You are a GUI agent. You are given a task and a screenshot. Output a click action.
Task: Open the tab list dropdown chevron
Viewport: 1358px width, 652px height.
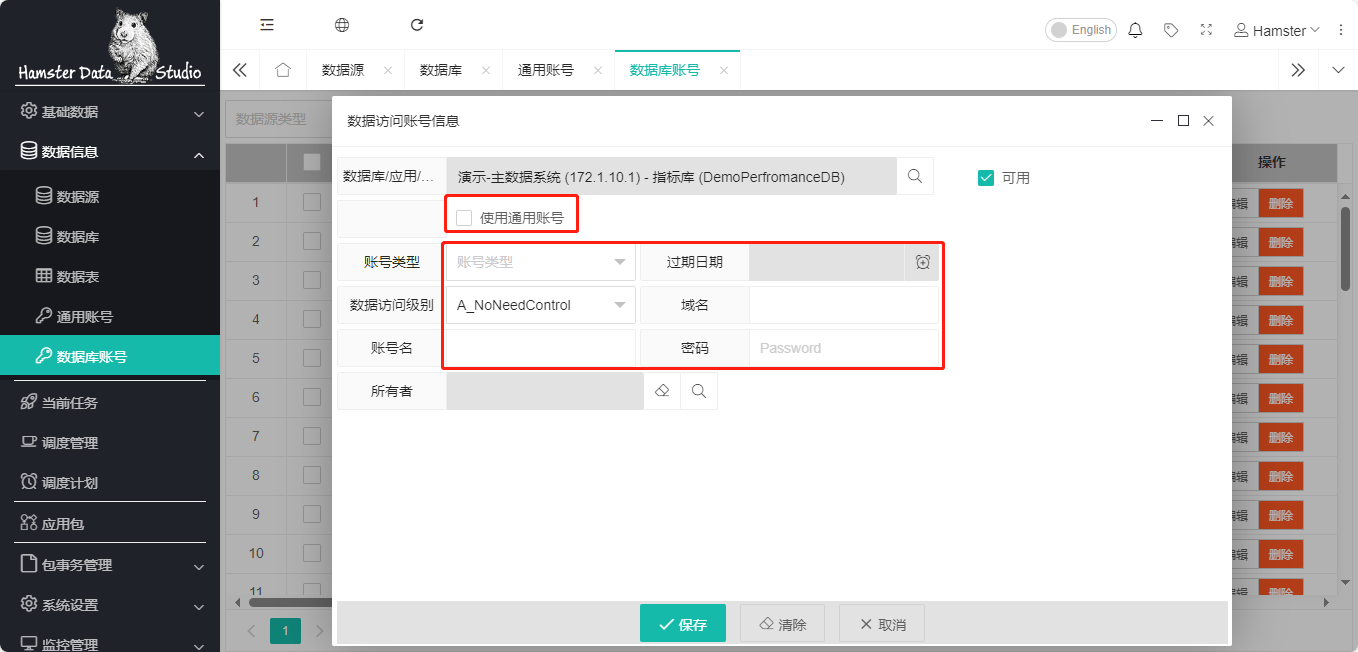pyautogui.click(x=1339, y=70)
